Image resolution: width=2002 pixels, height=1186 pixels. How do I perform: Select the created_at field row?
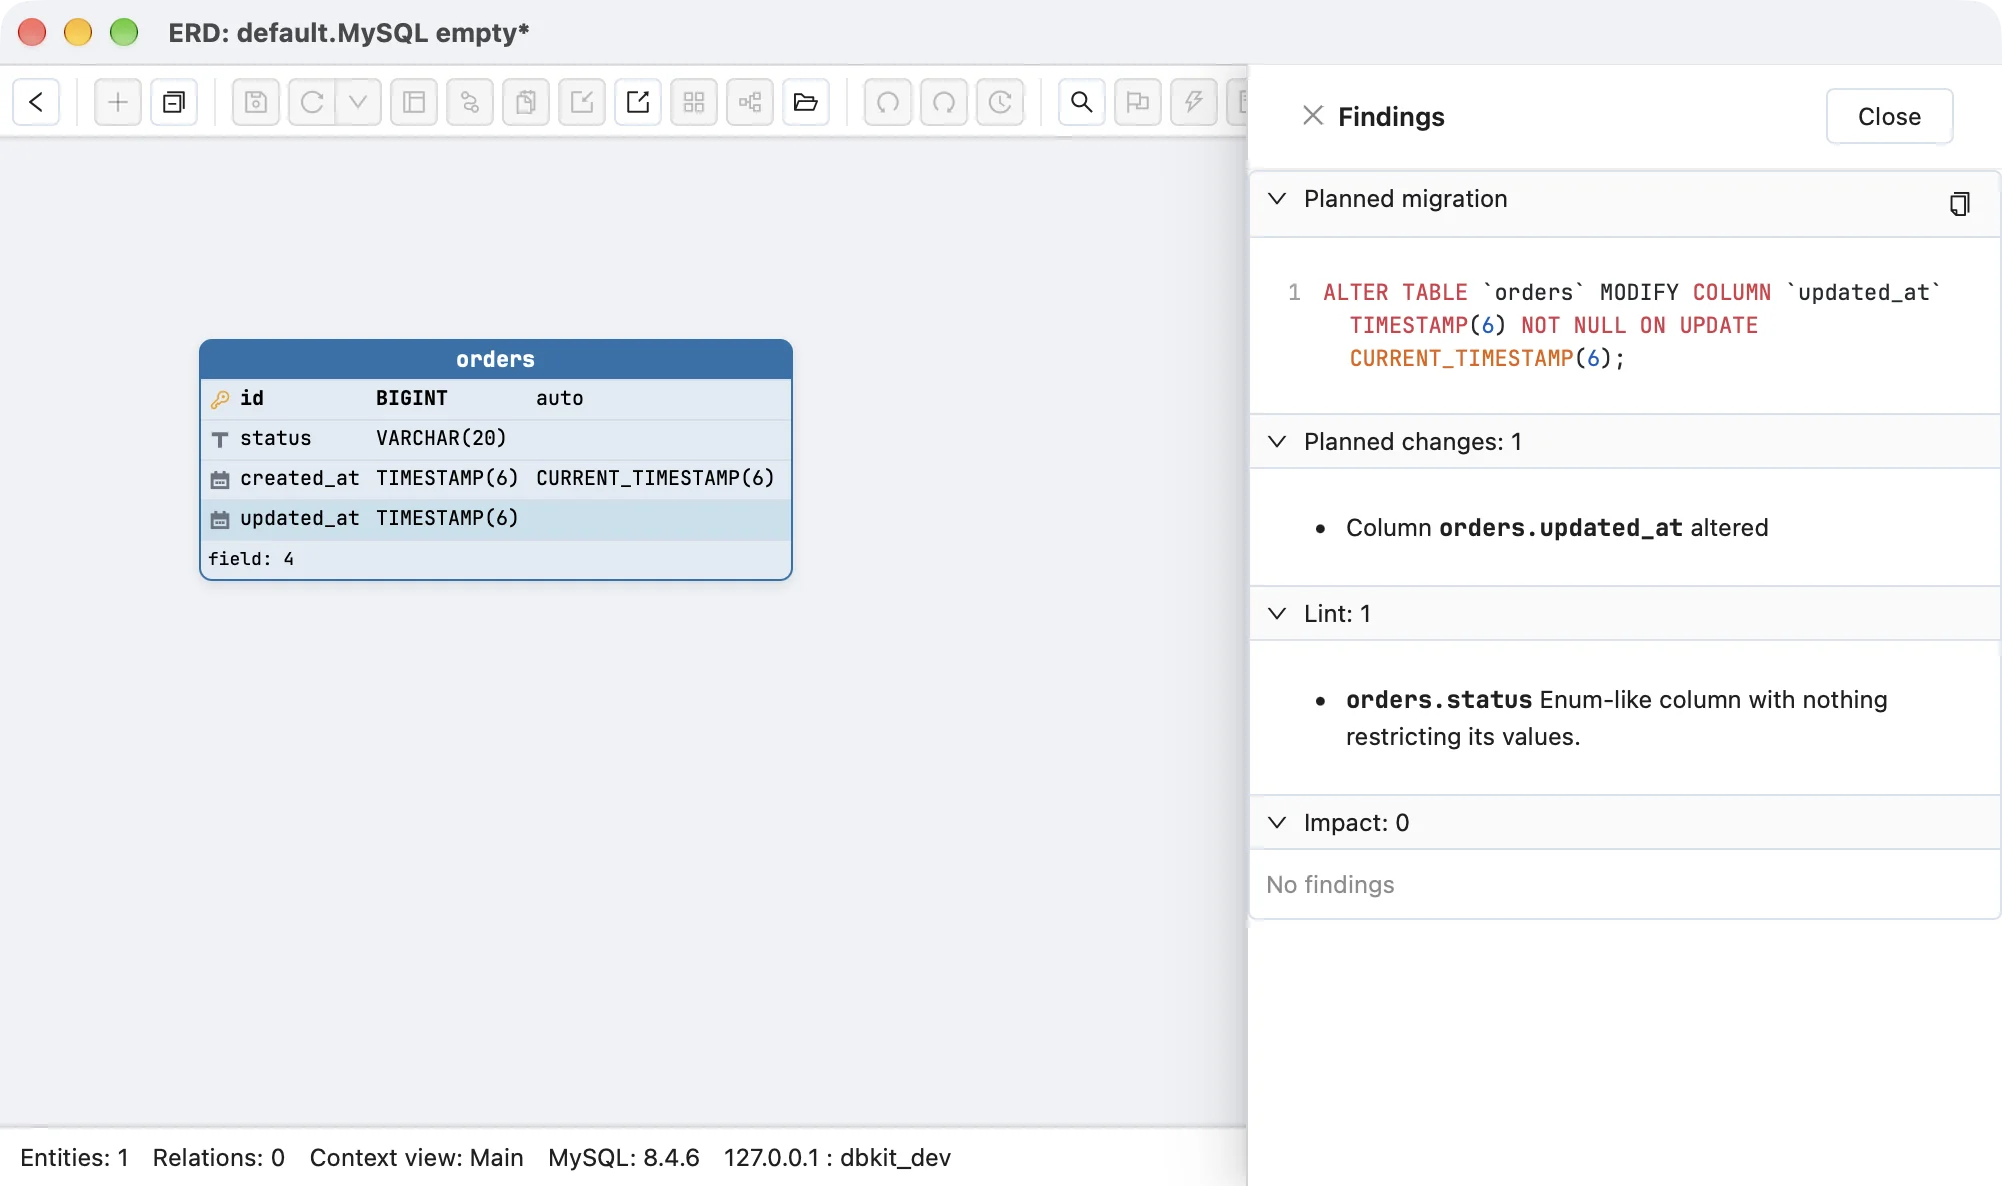pos(496,478)
